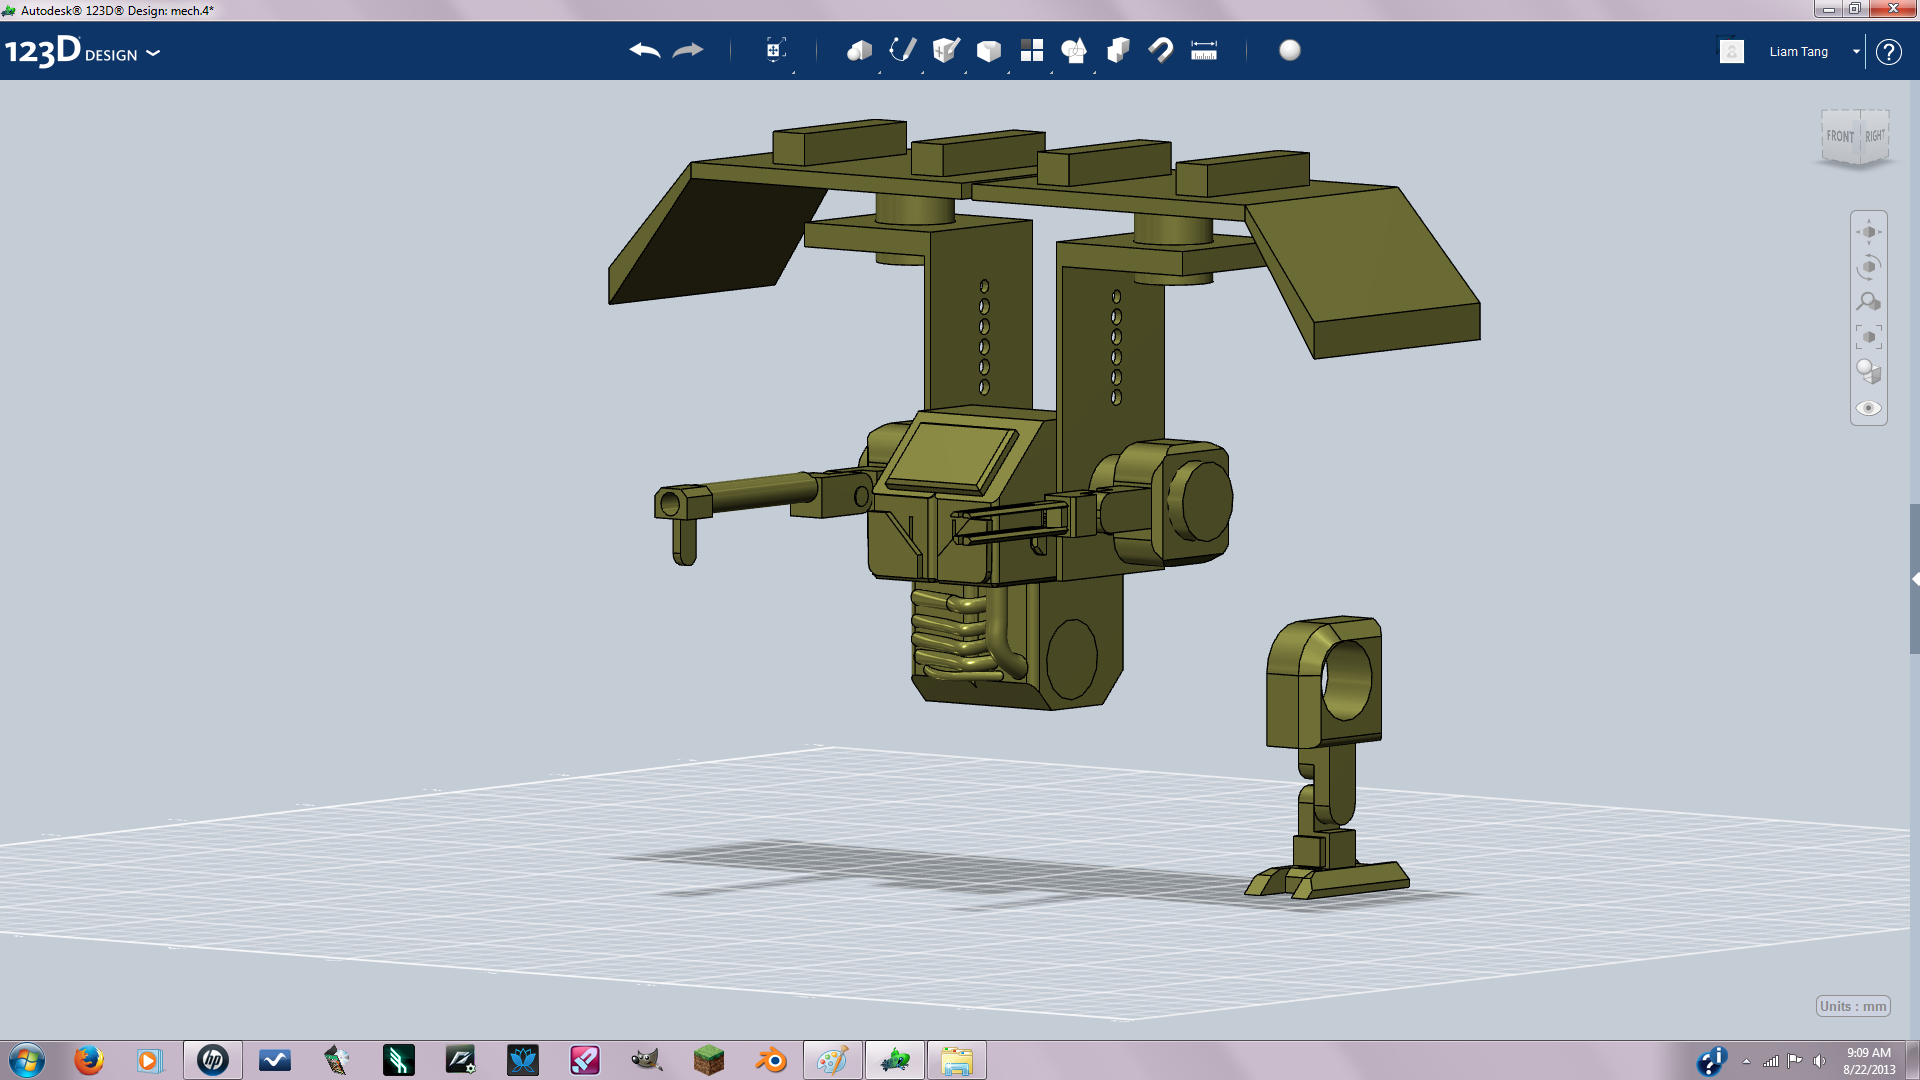Click the volume speaker tray icon
This screenshot has width=1920, height=1080.
(1819, 1061)
